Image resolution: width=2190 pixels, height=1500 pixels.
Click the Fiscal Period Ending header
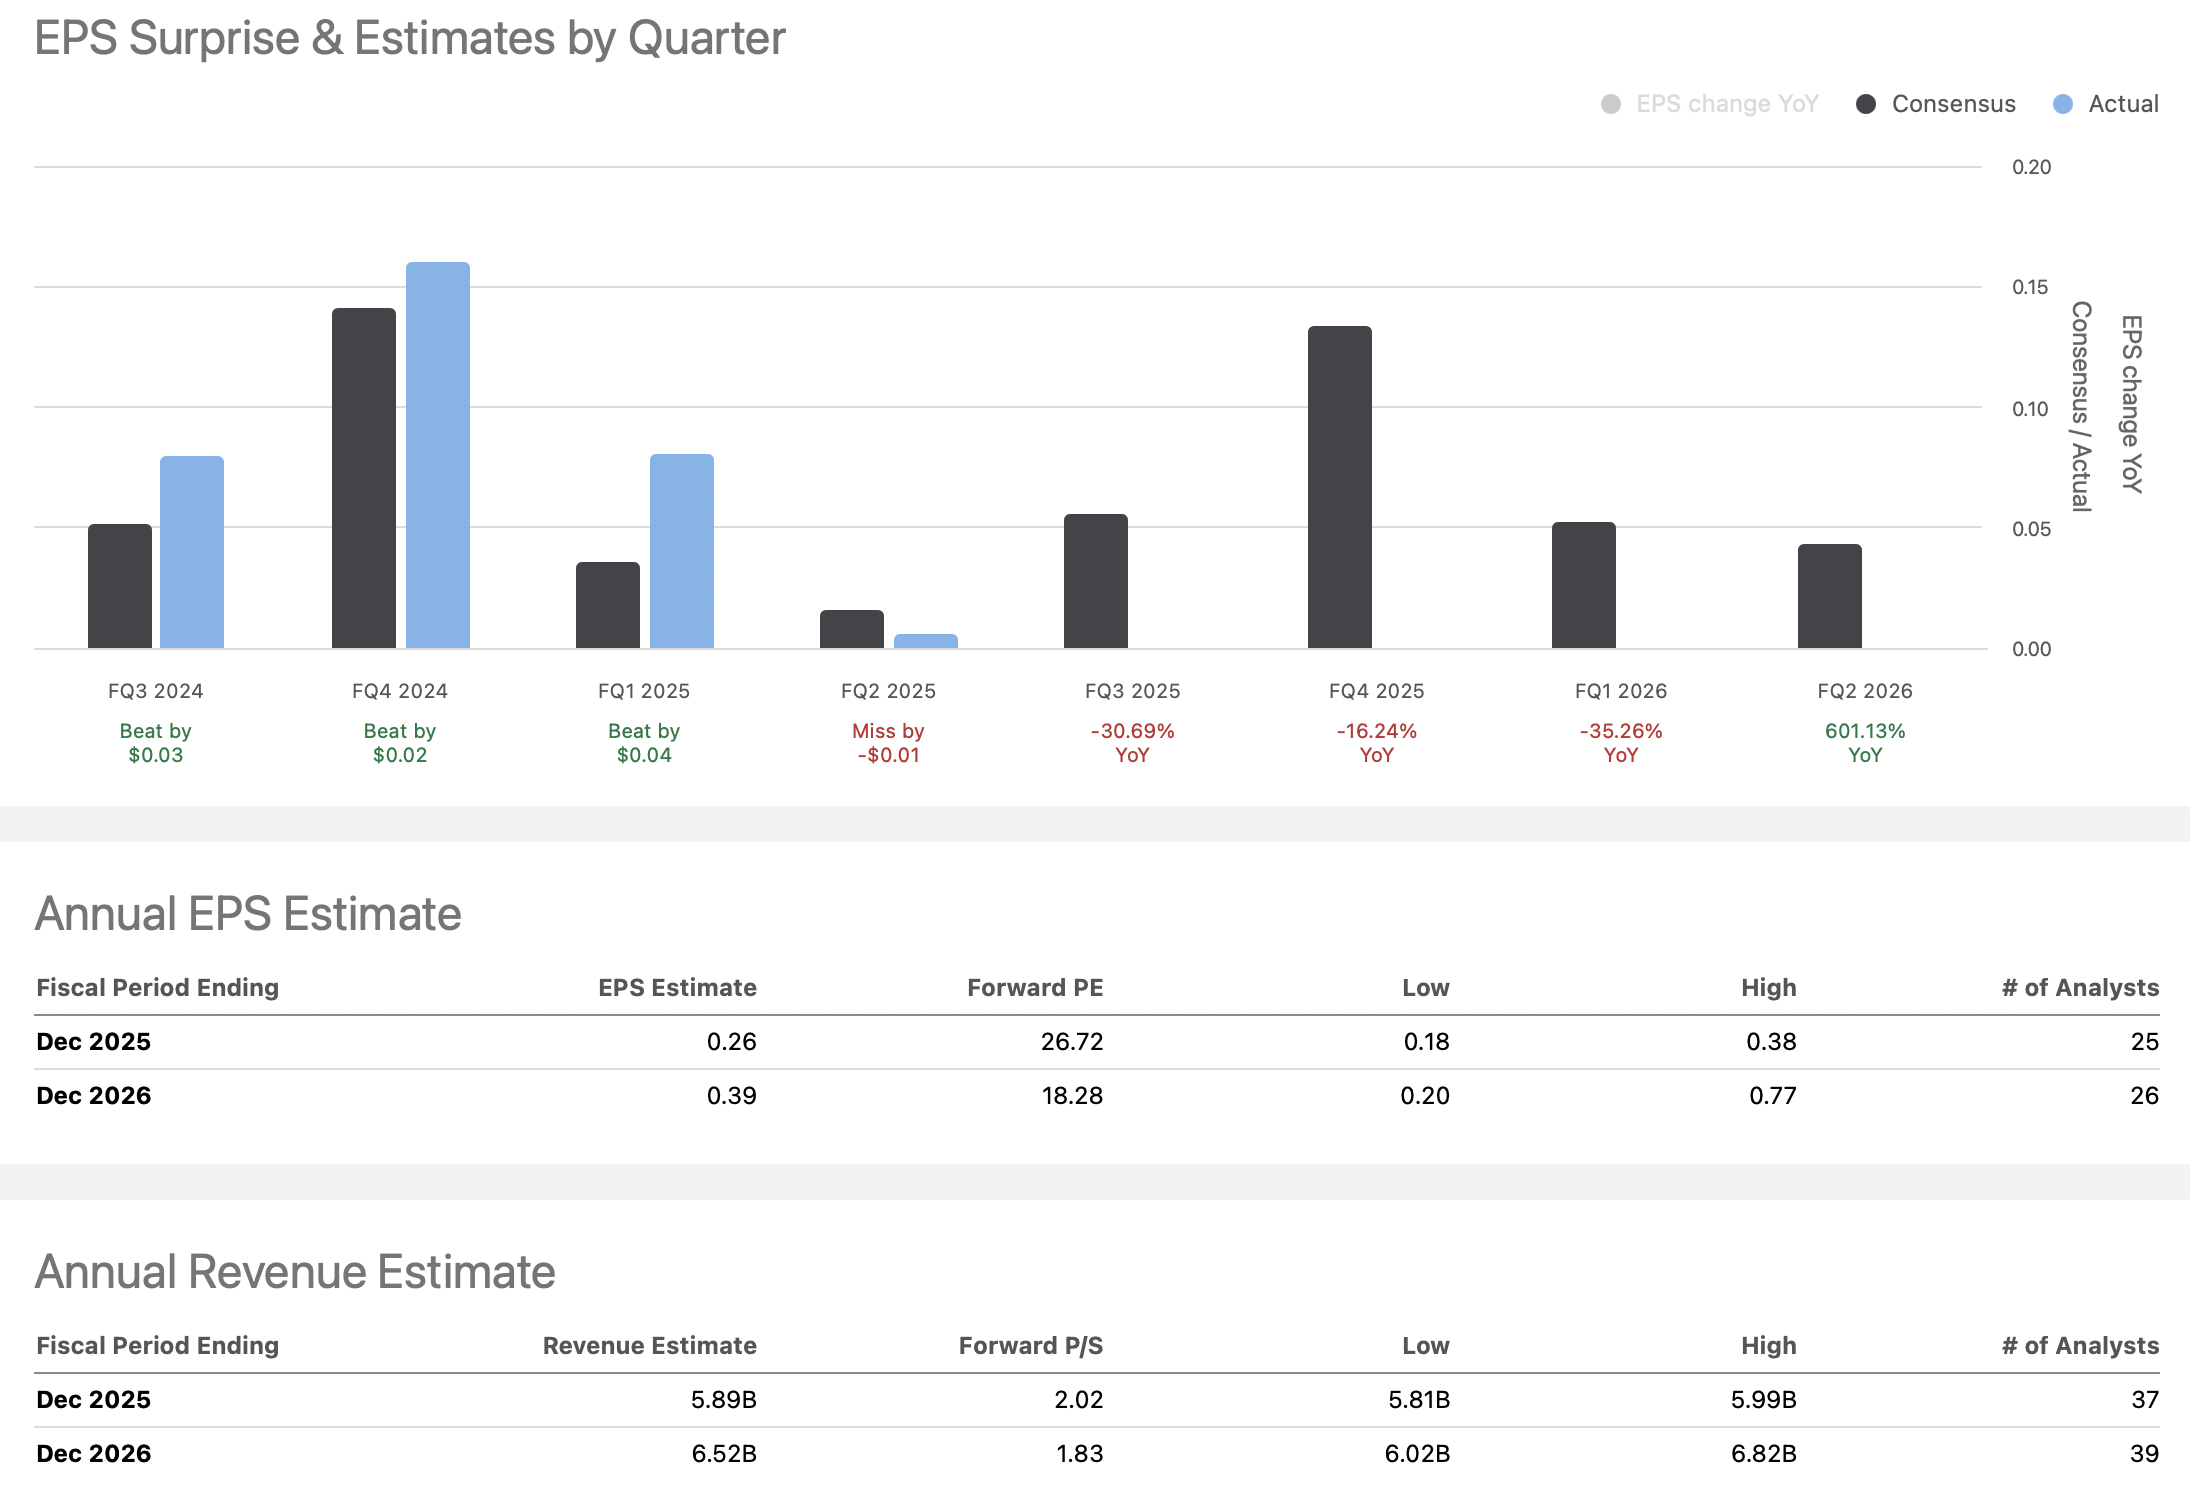pos(157,987)
